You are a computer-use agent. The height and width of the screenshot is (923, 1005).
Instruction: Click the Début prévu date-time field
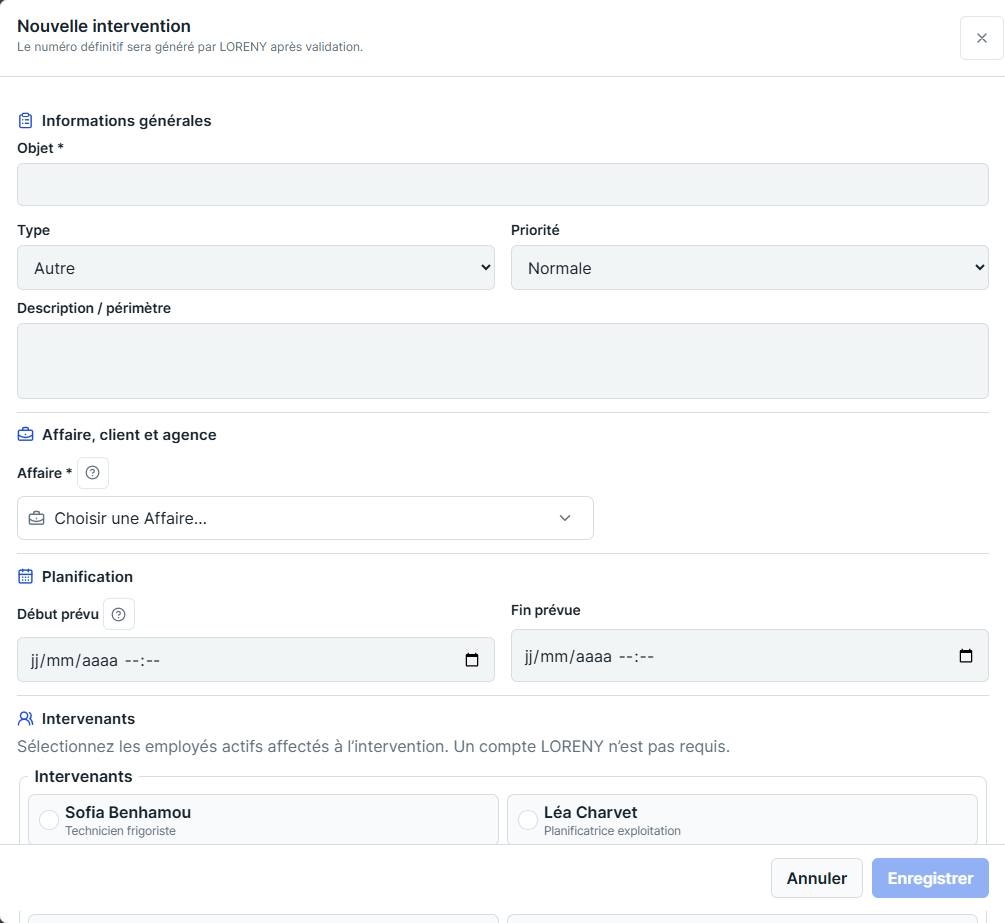coord(256,660)
